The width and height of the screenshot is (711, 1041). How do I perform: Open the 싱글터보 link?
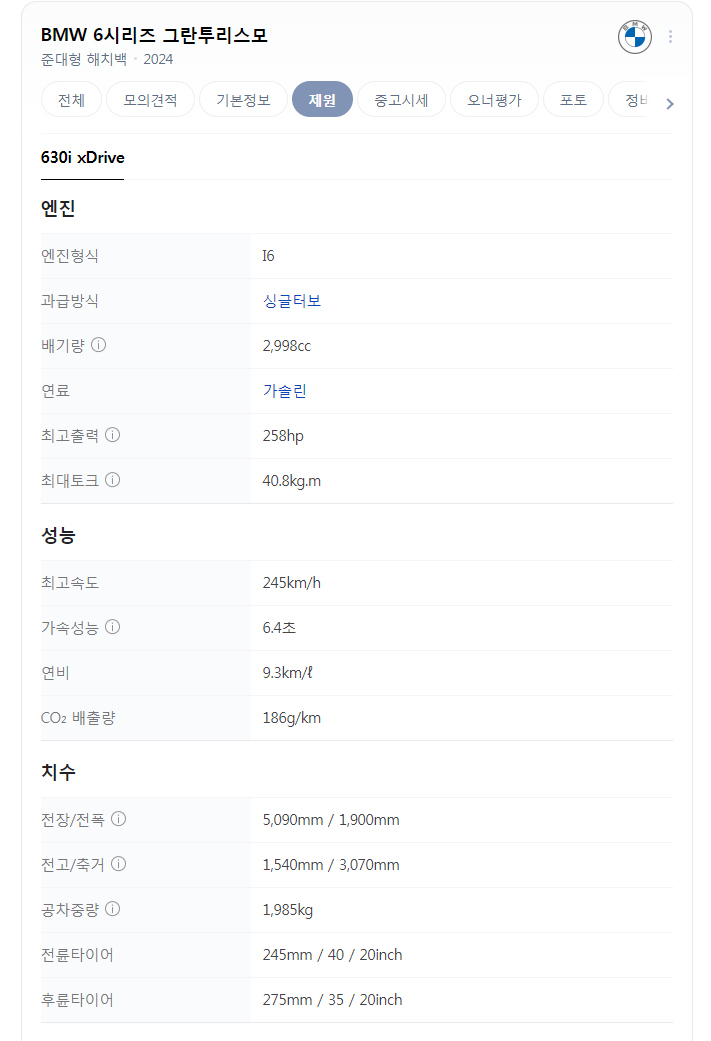pyautogui.click(x=291, y=301)
